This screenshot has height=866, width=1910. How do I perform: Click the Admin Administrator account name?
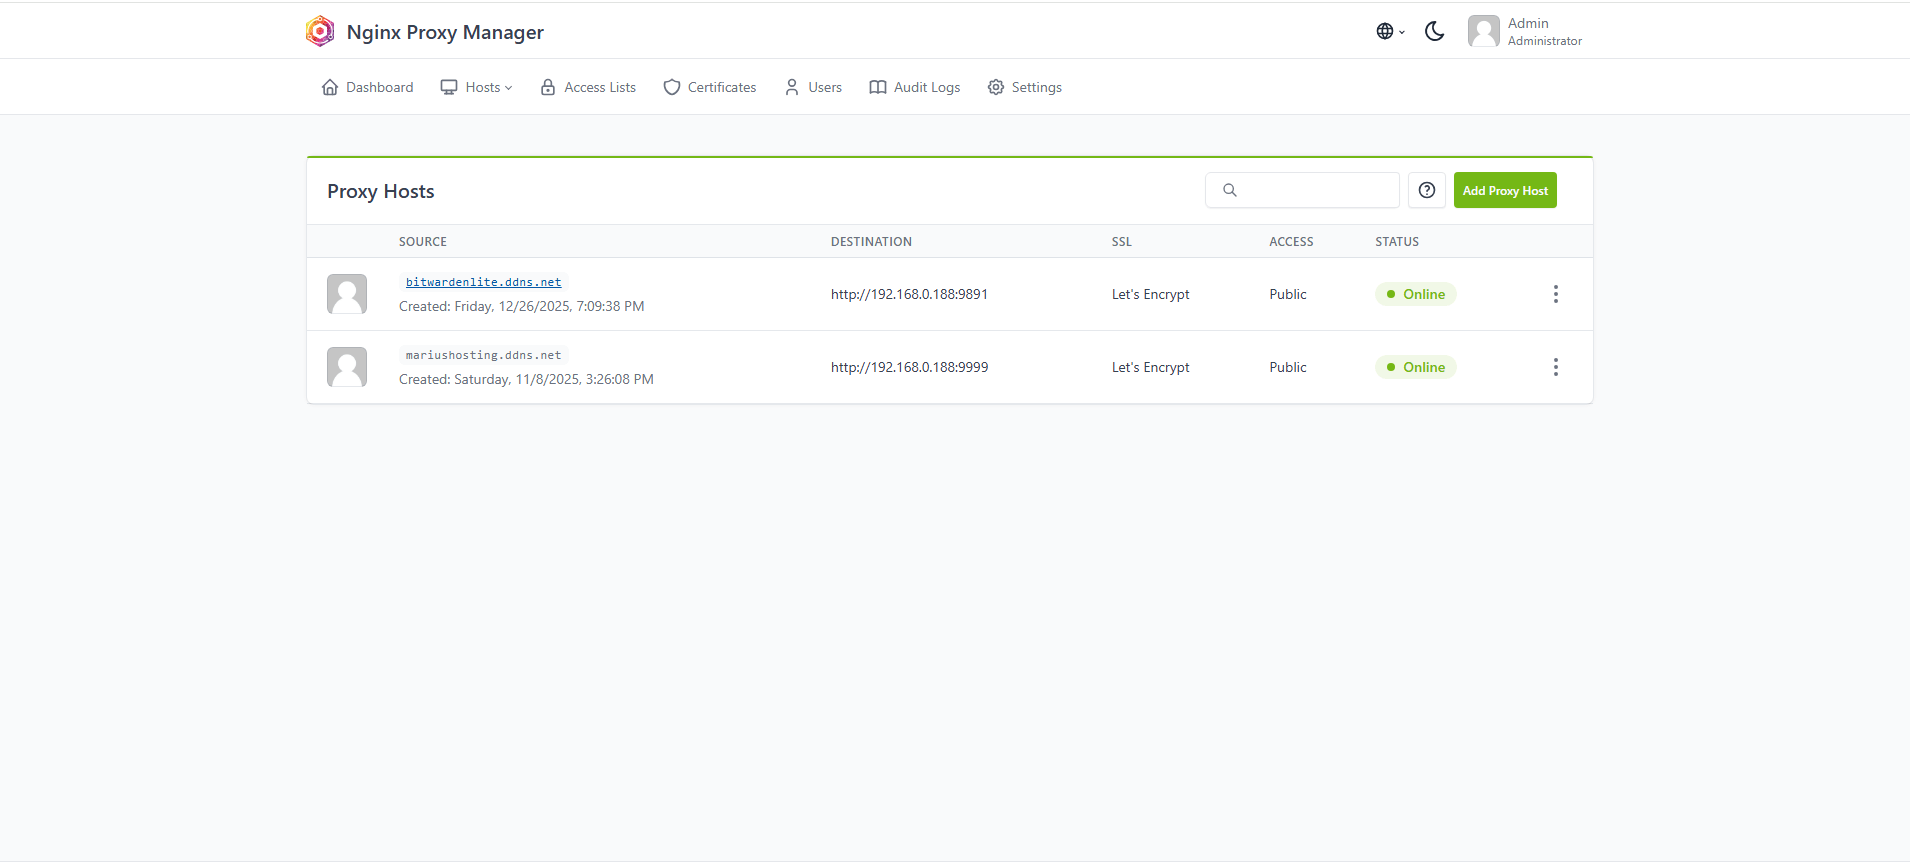[1544, 31]
